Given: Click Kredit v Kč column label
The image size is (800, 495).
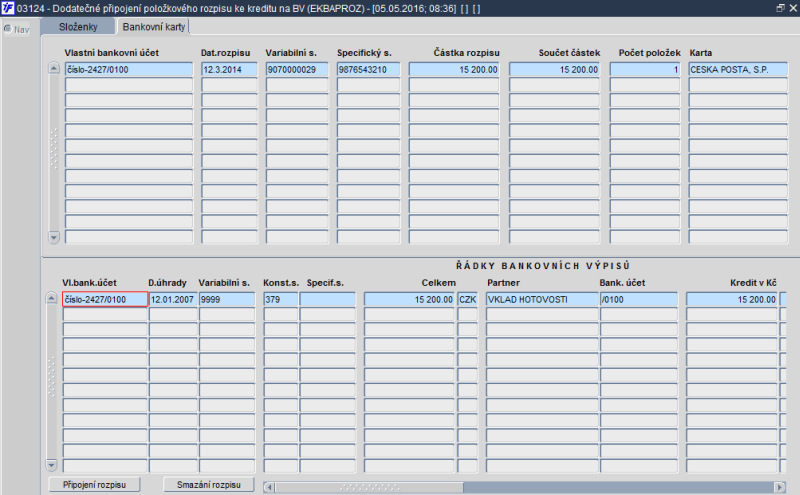Looking at the screenshot, I should coord(753,283).
